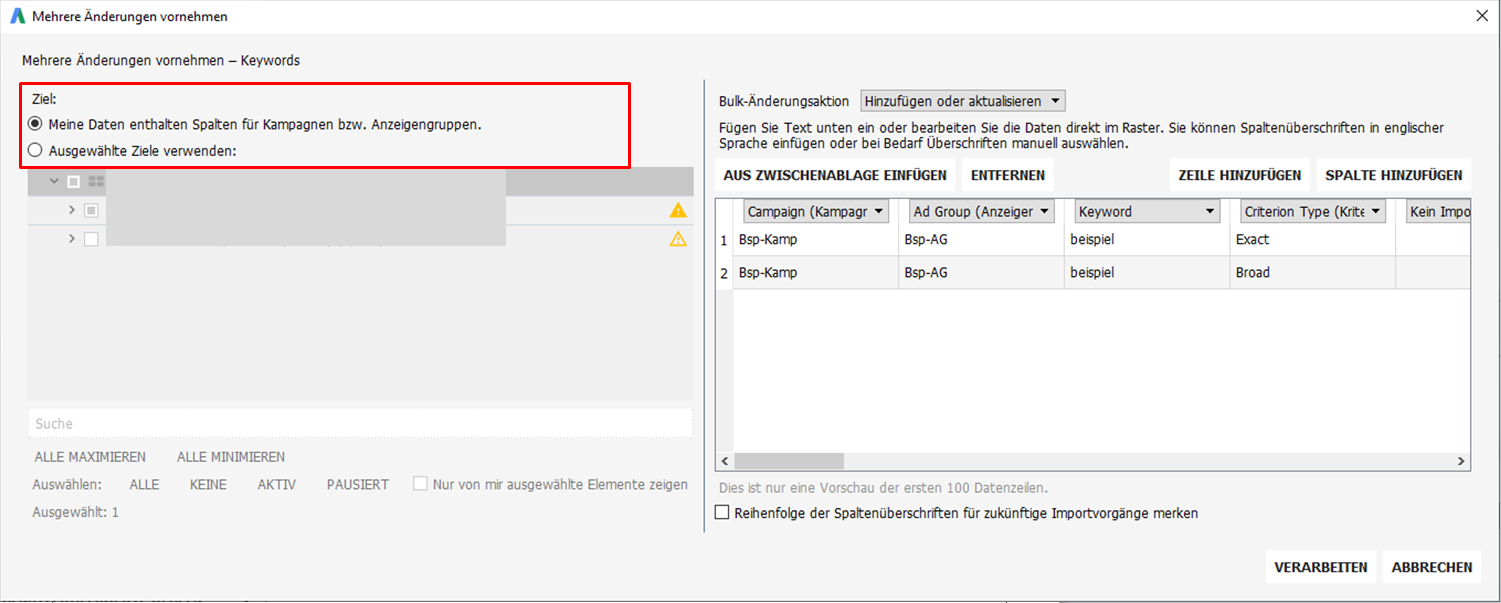1501x603 pixels.
Task: Click the VERARBEITEN button
Action: pos(1320,566)
